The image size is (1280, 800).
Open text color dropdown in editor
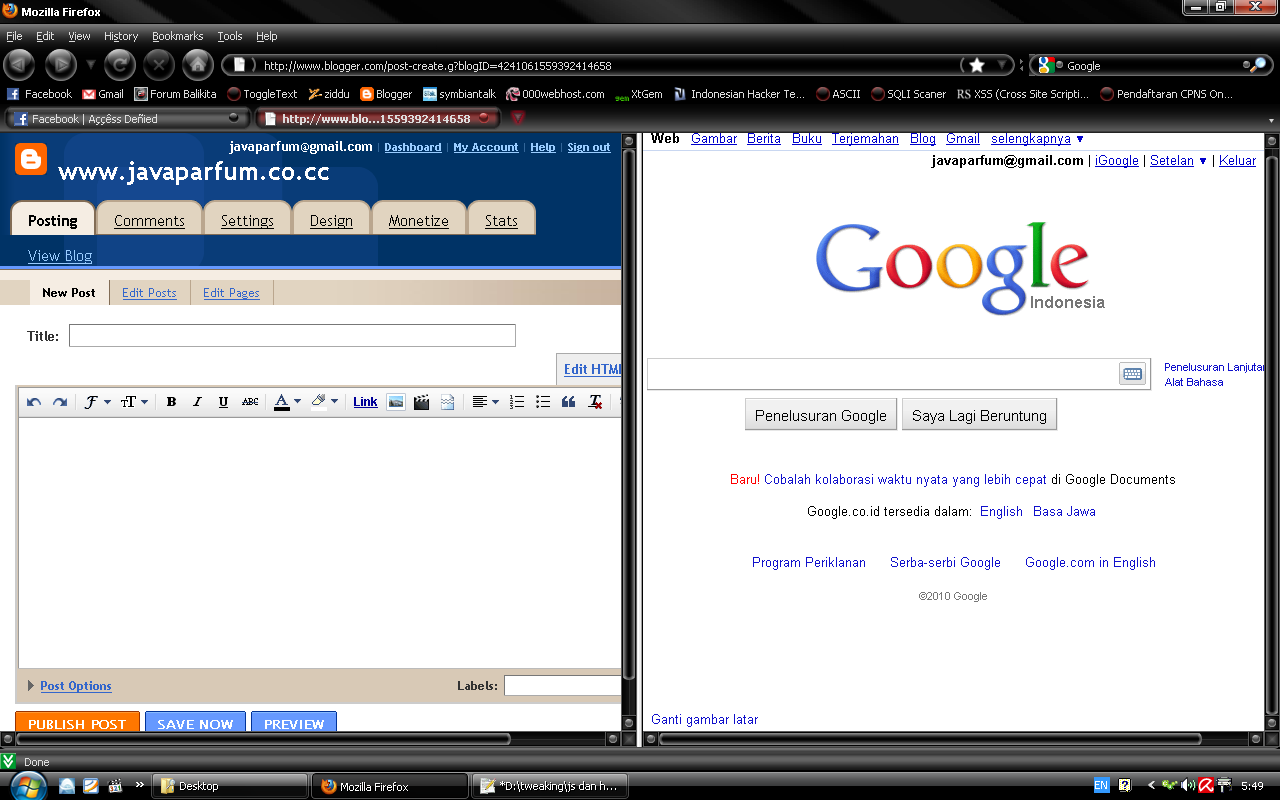pos(288,402)
